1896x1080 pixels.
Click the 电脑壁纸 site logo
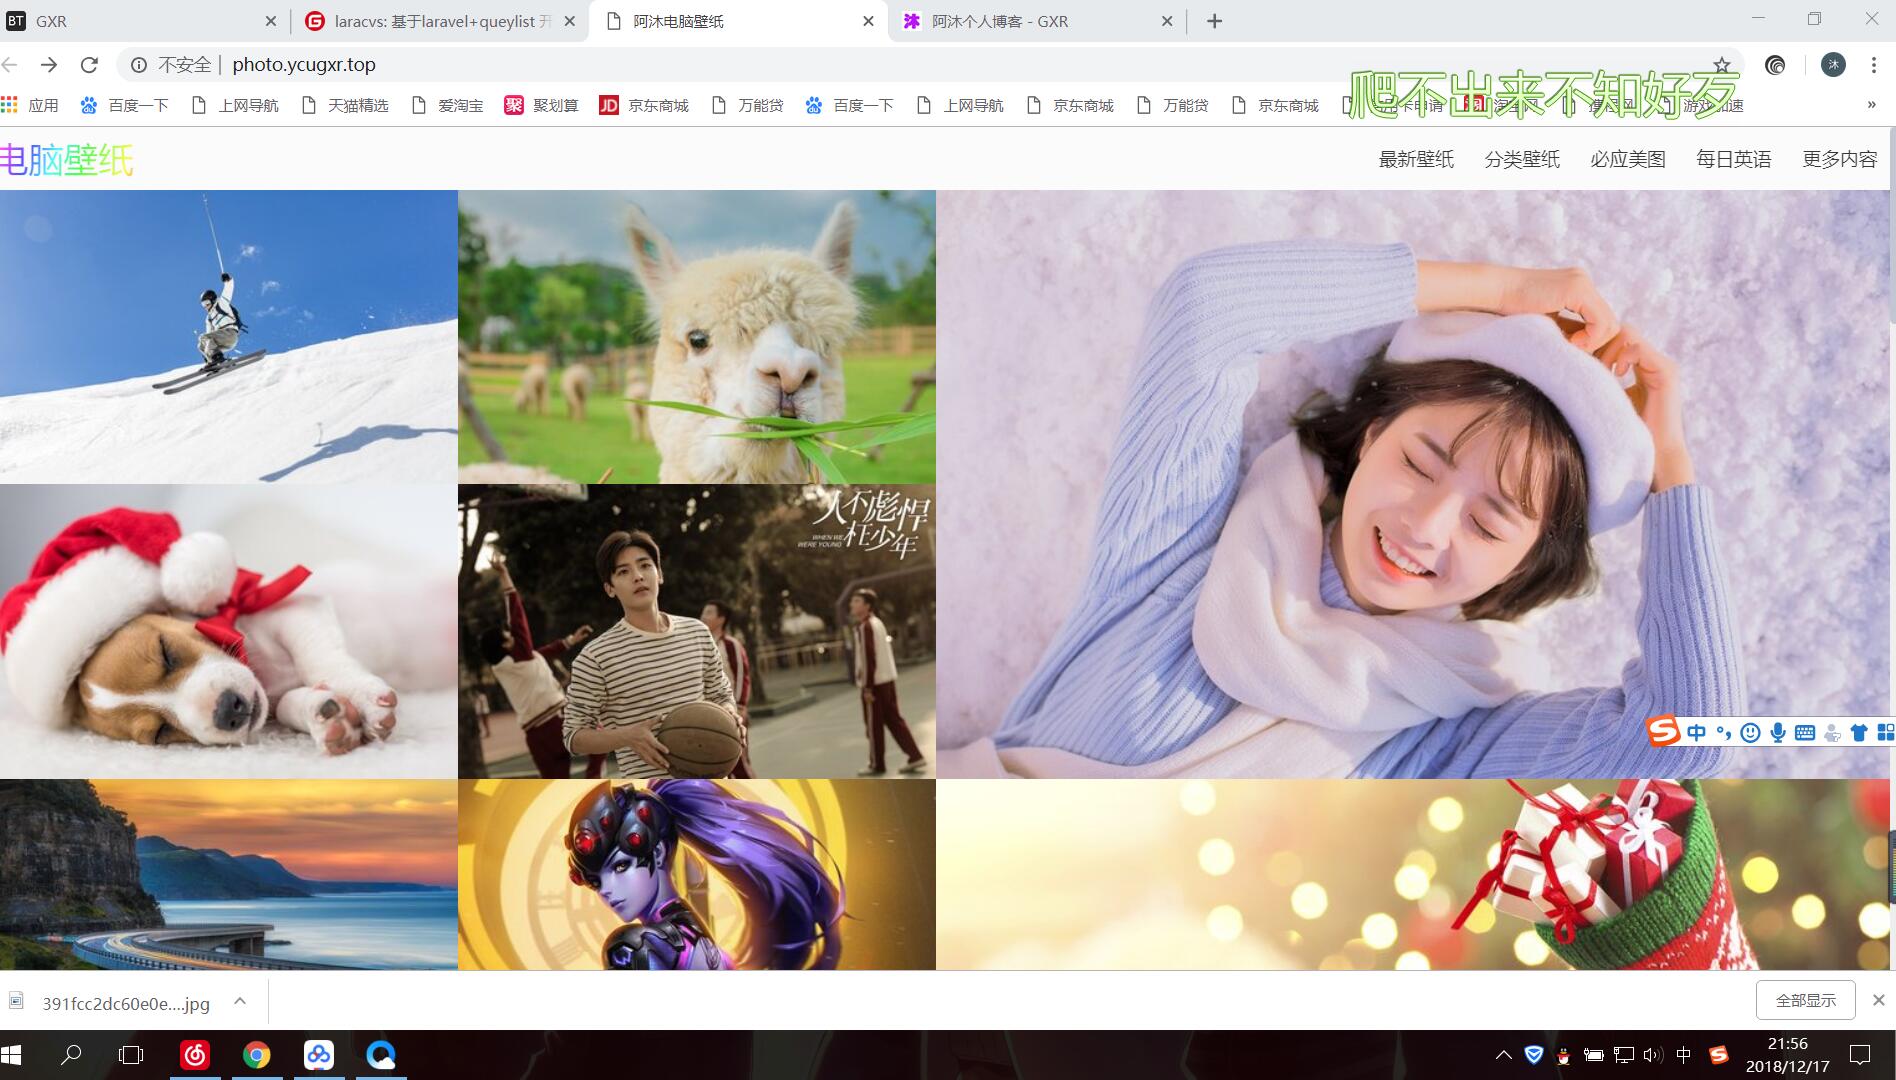(66, 160)
